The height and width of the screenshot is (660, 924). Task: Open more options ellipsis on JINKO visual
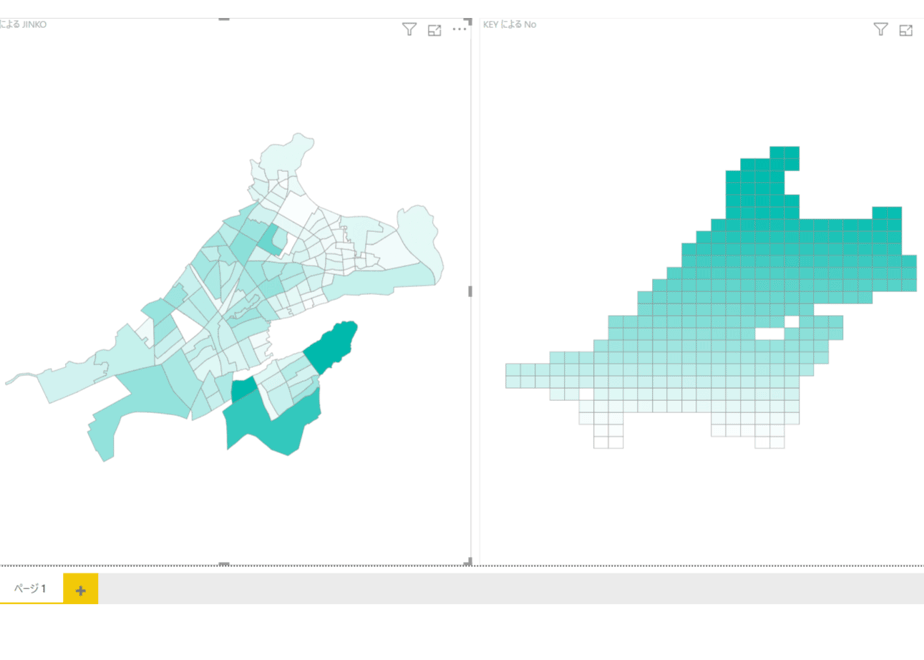click(x=459, y=29)
